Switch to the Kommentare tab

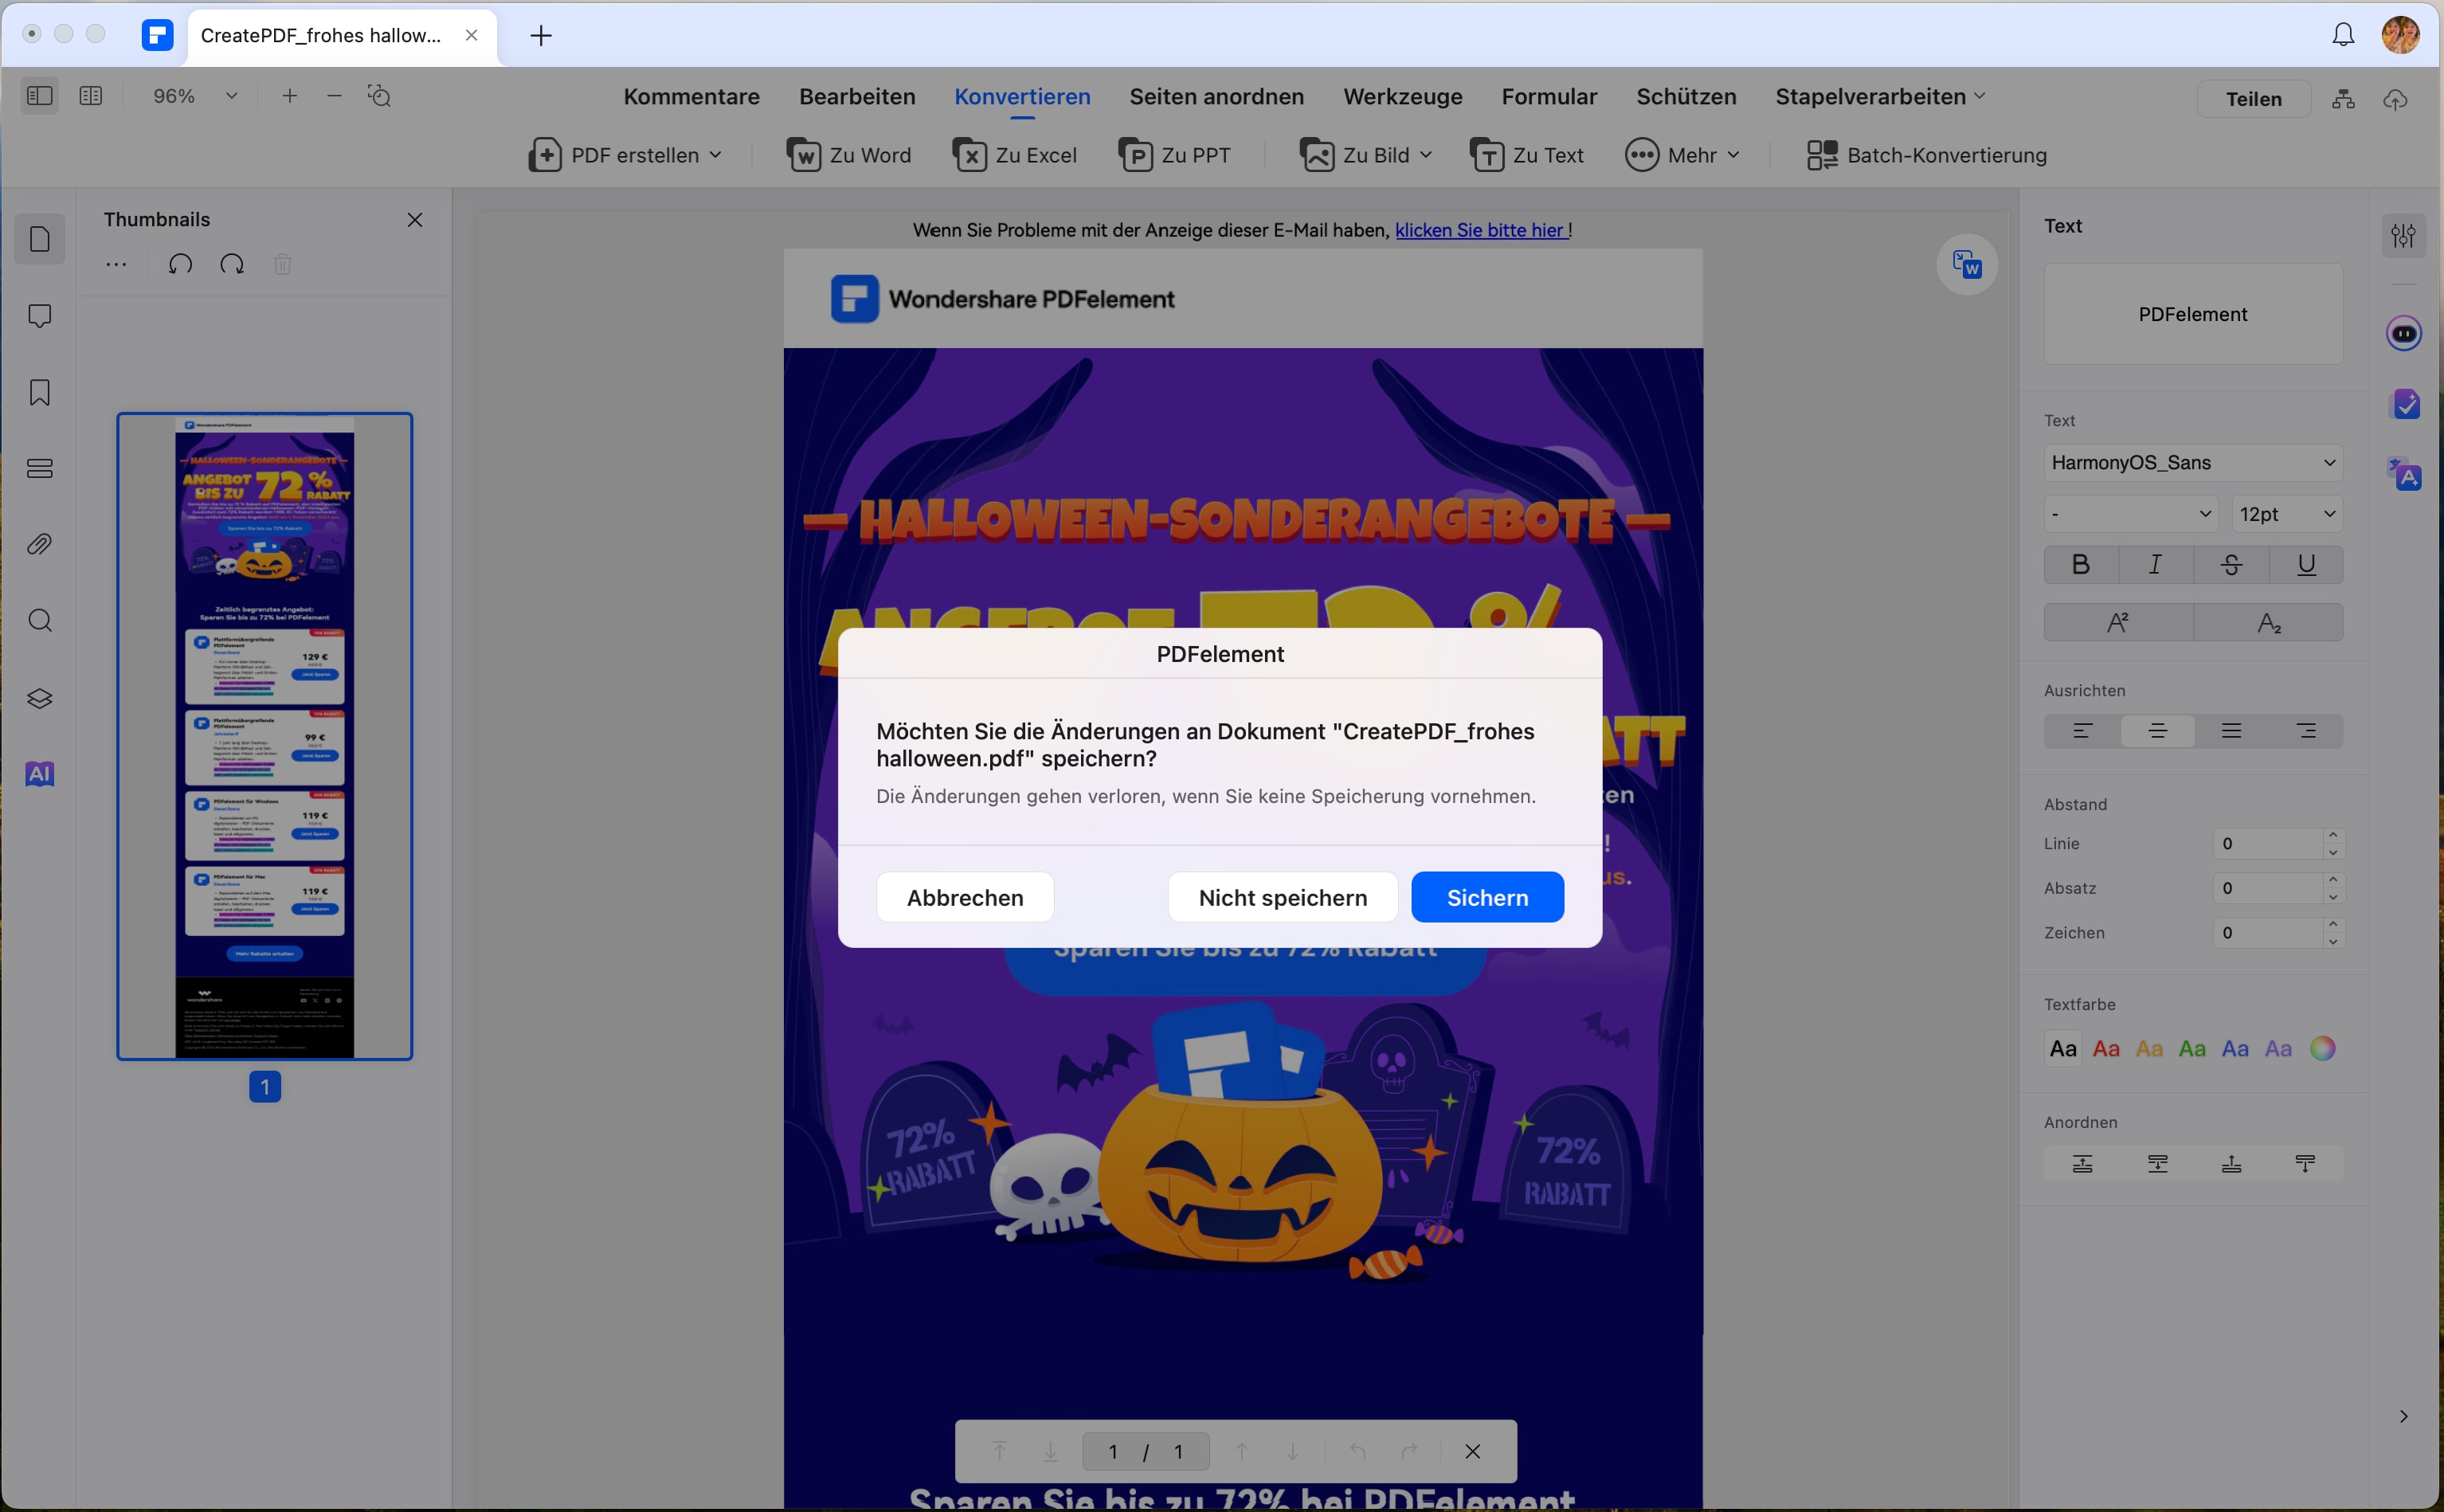pyautogui.click(x=691, y=97)
